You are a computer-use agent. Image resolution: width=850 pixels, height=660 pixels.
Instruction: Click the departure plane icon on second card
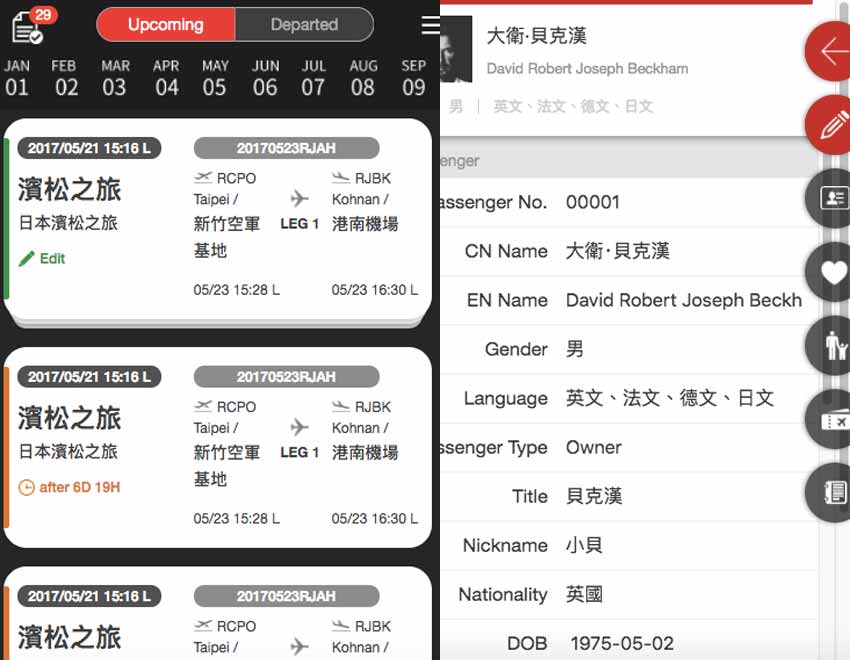coord(203,406)
